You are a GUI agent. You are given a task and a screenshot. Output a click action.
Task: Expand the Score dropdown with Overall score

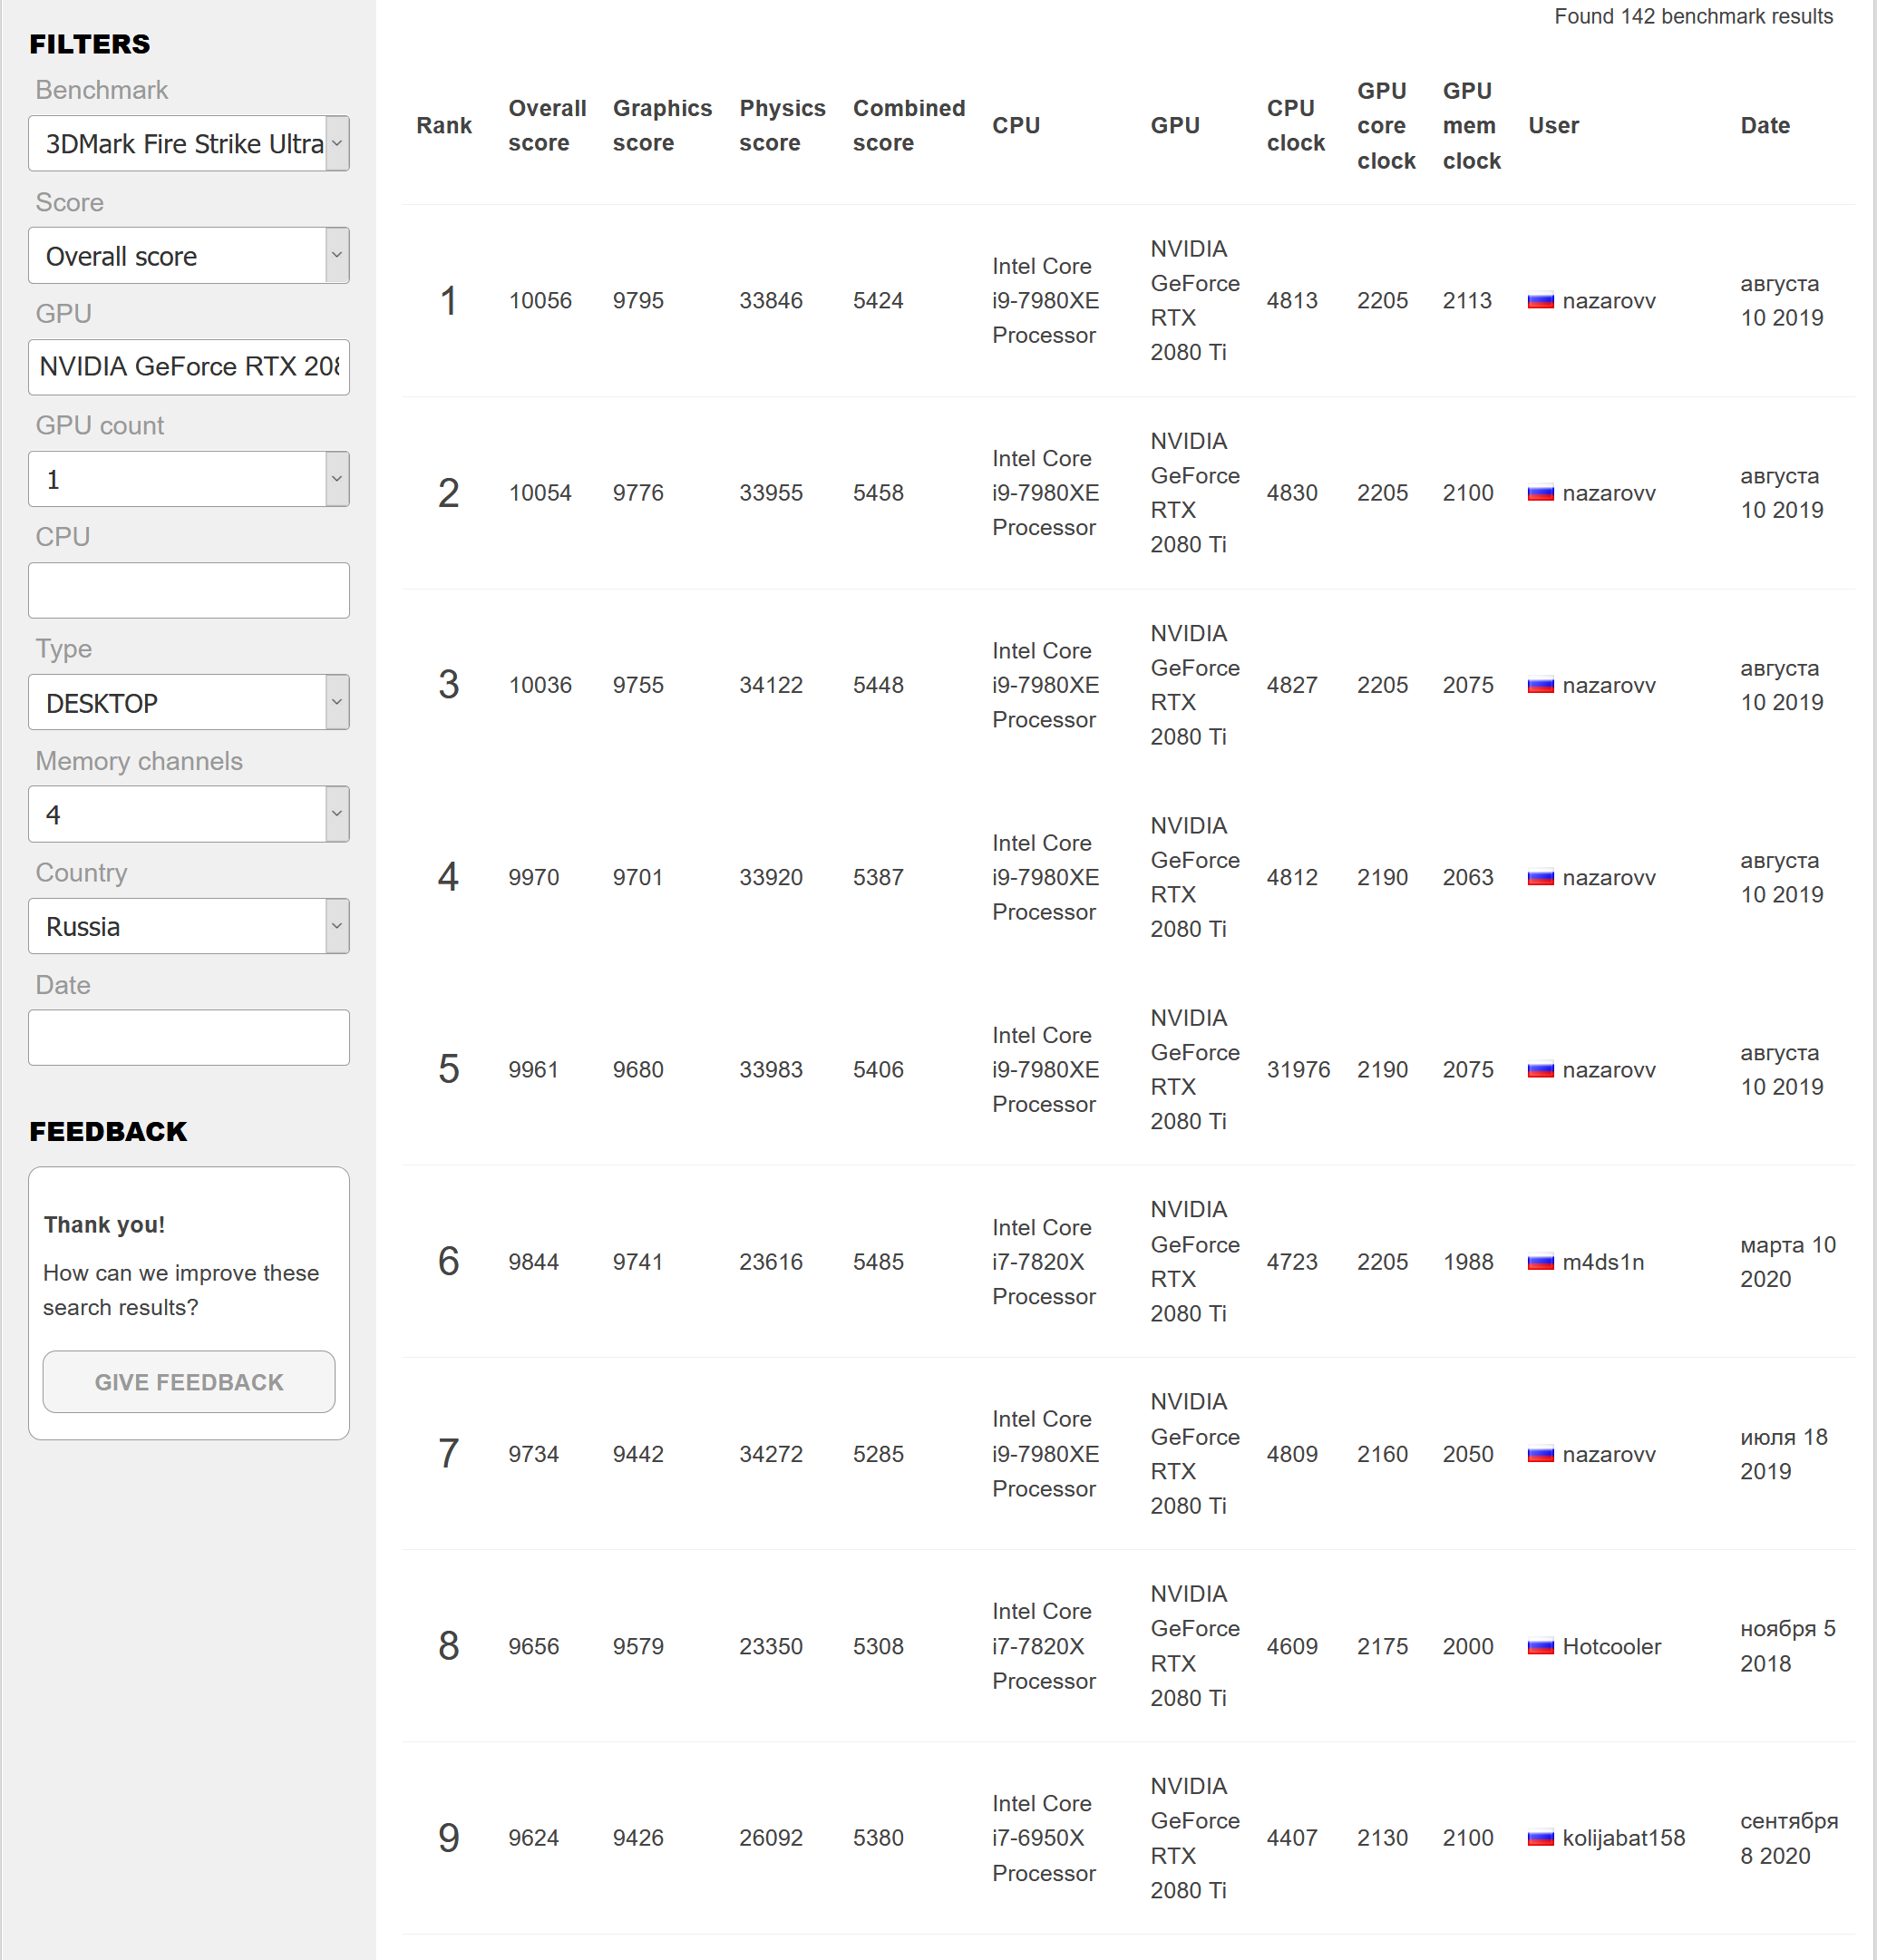[189, 256]
